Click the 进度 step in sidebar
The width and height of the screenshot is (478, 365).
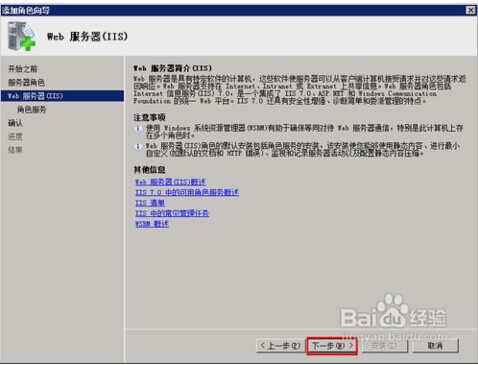[x=15, y=136]
